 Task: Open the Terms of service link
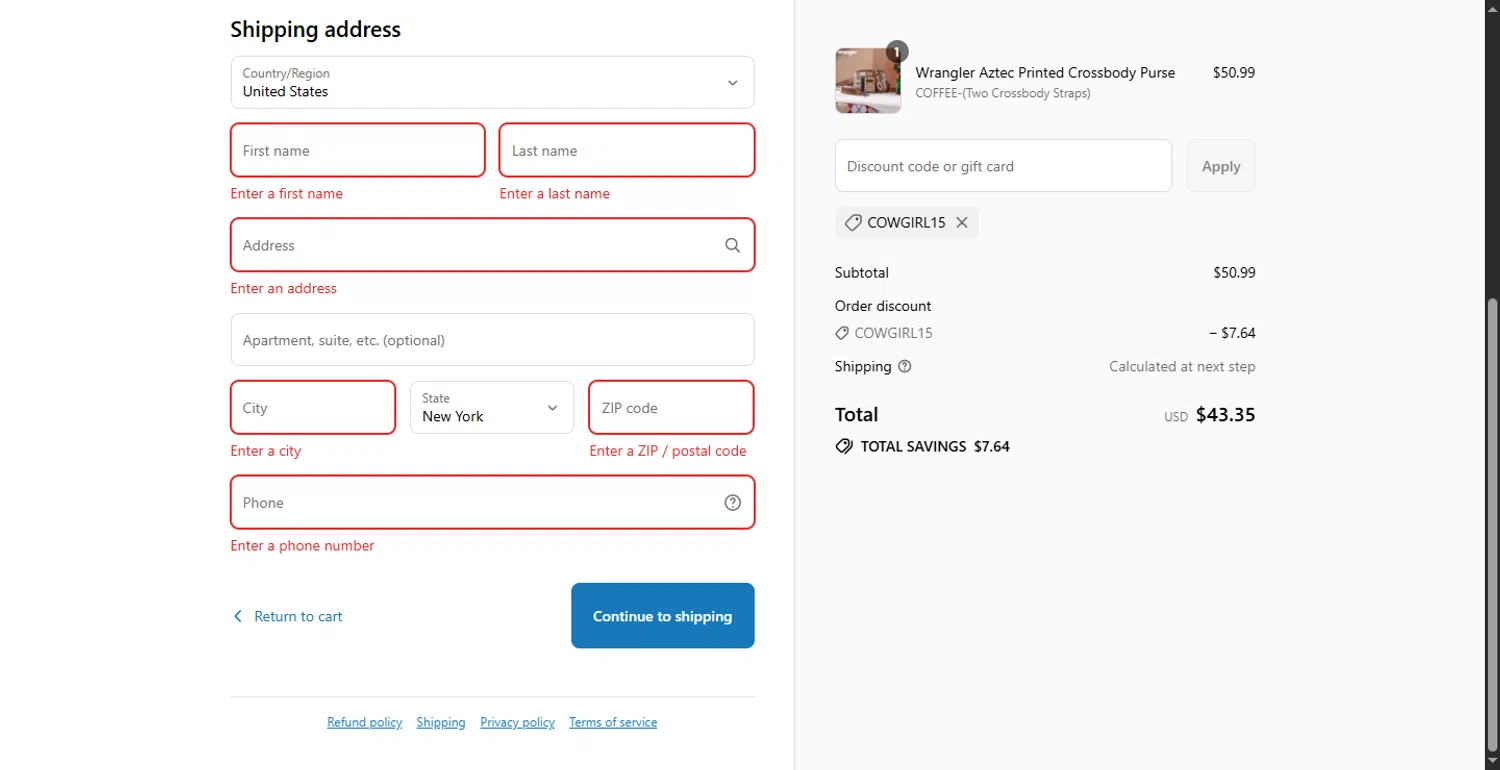point(613,723)
